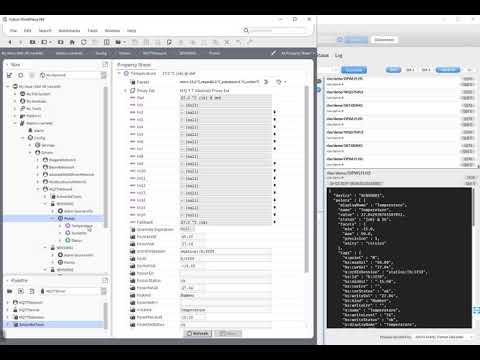Expand the Proxy Ext property row
The width and height of the screenshot is (480, 360).
click(125, 91)
